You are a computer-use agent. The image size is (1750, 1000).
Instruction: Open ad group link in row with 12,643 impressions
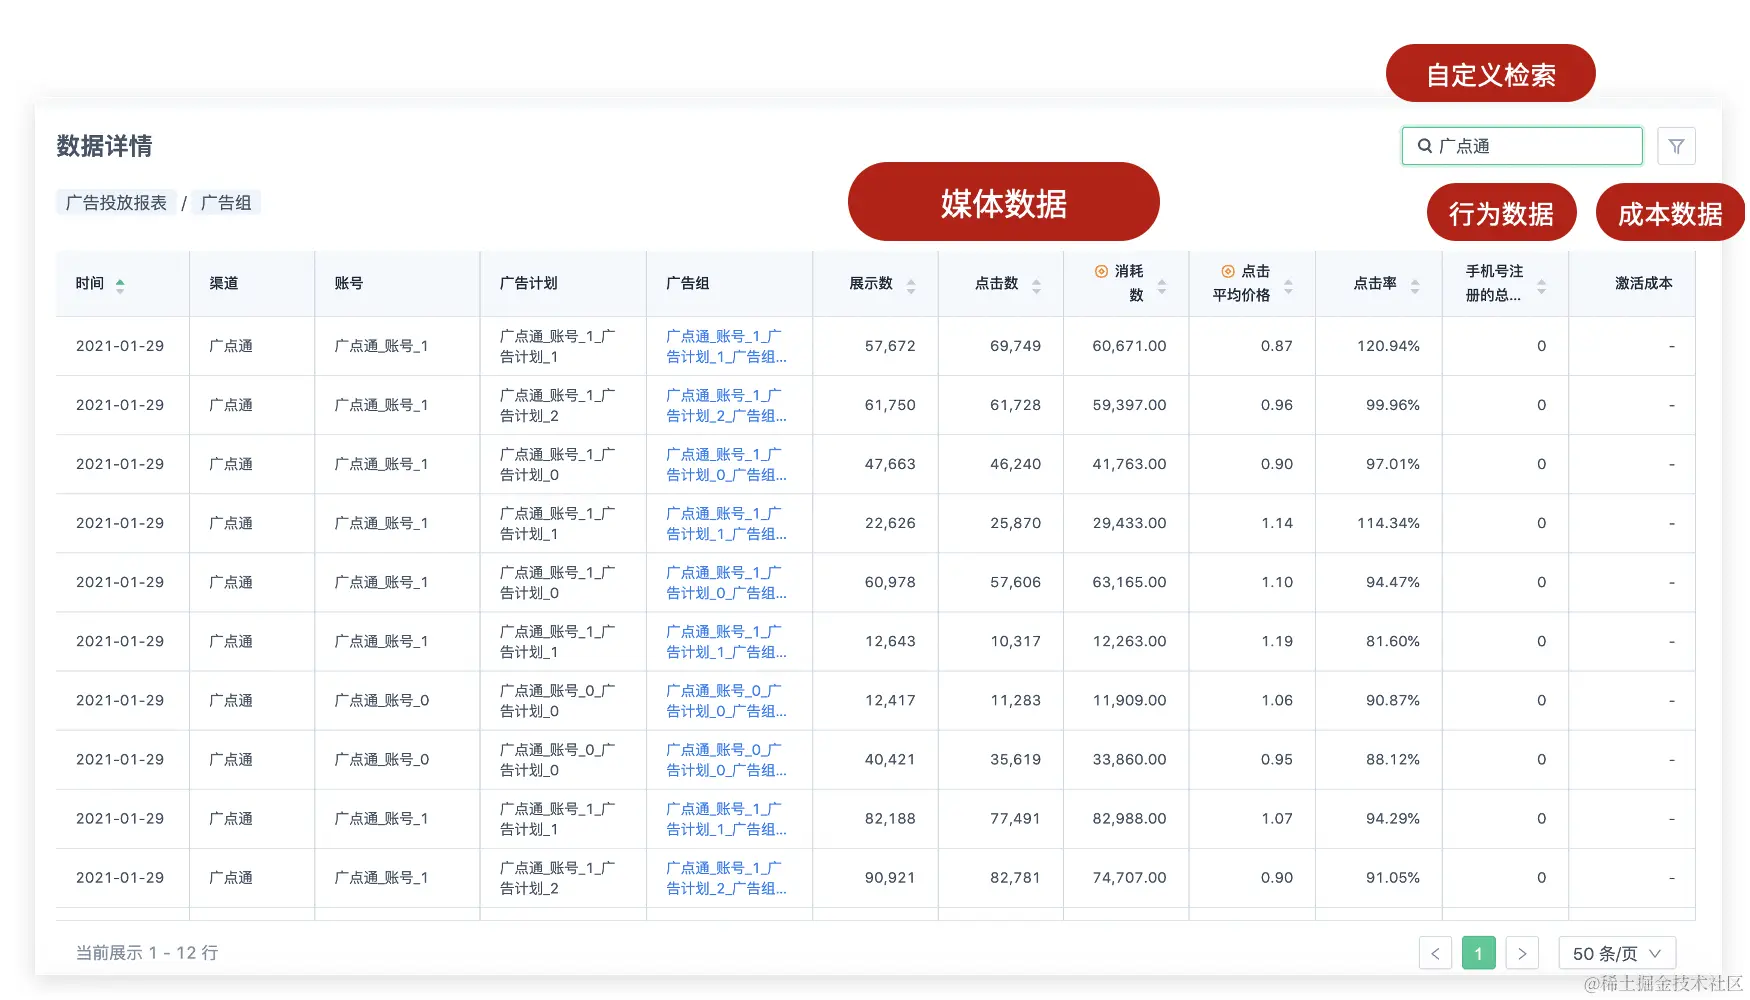726,641
